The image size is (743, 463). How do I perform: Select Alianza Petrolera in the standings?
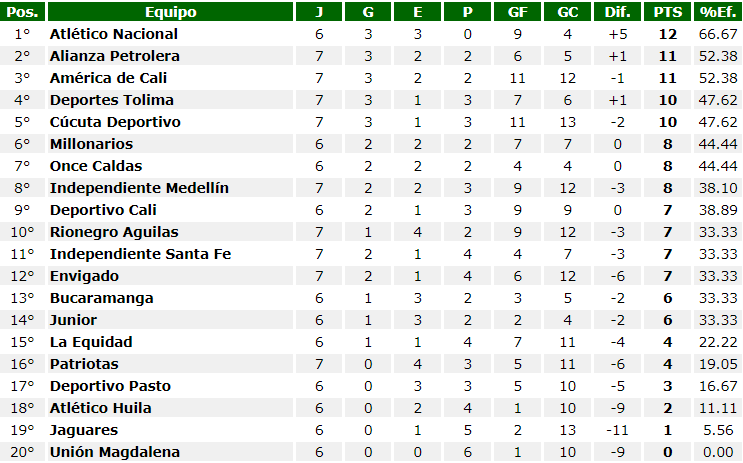point(115,56)
